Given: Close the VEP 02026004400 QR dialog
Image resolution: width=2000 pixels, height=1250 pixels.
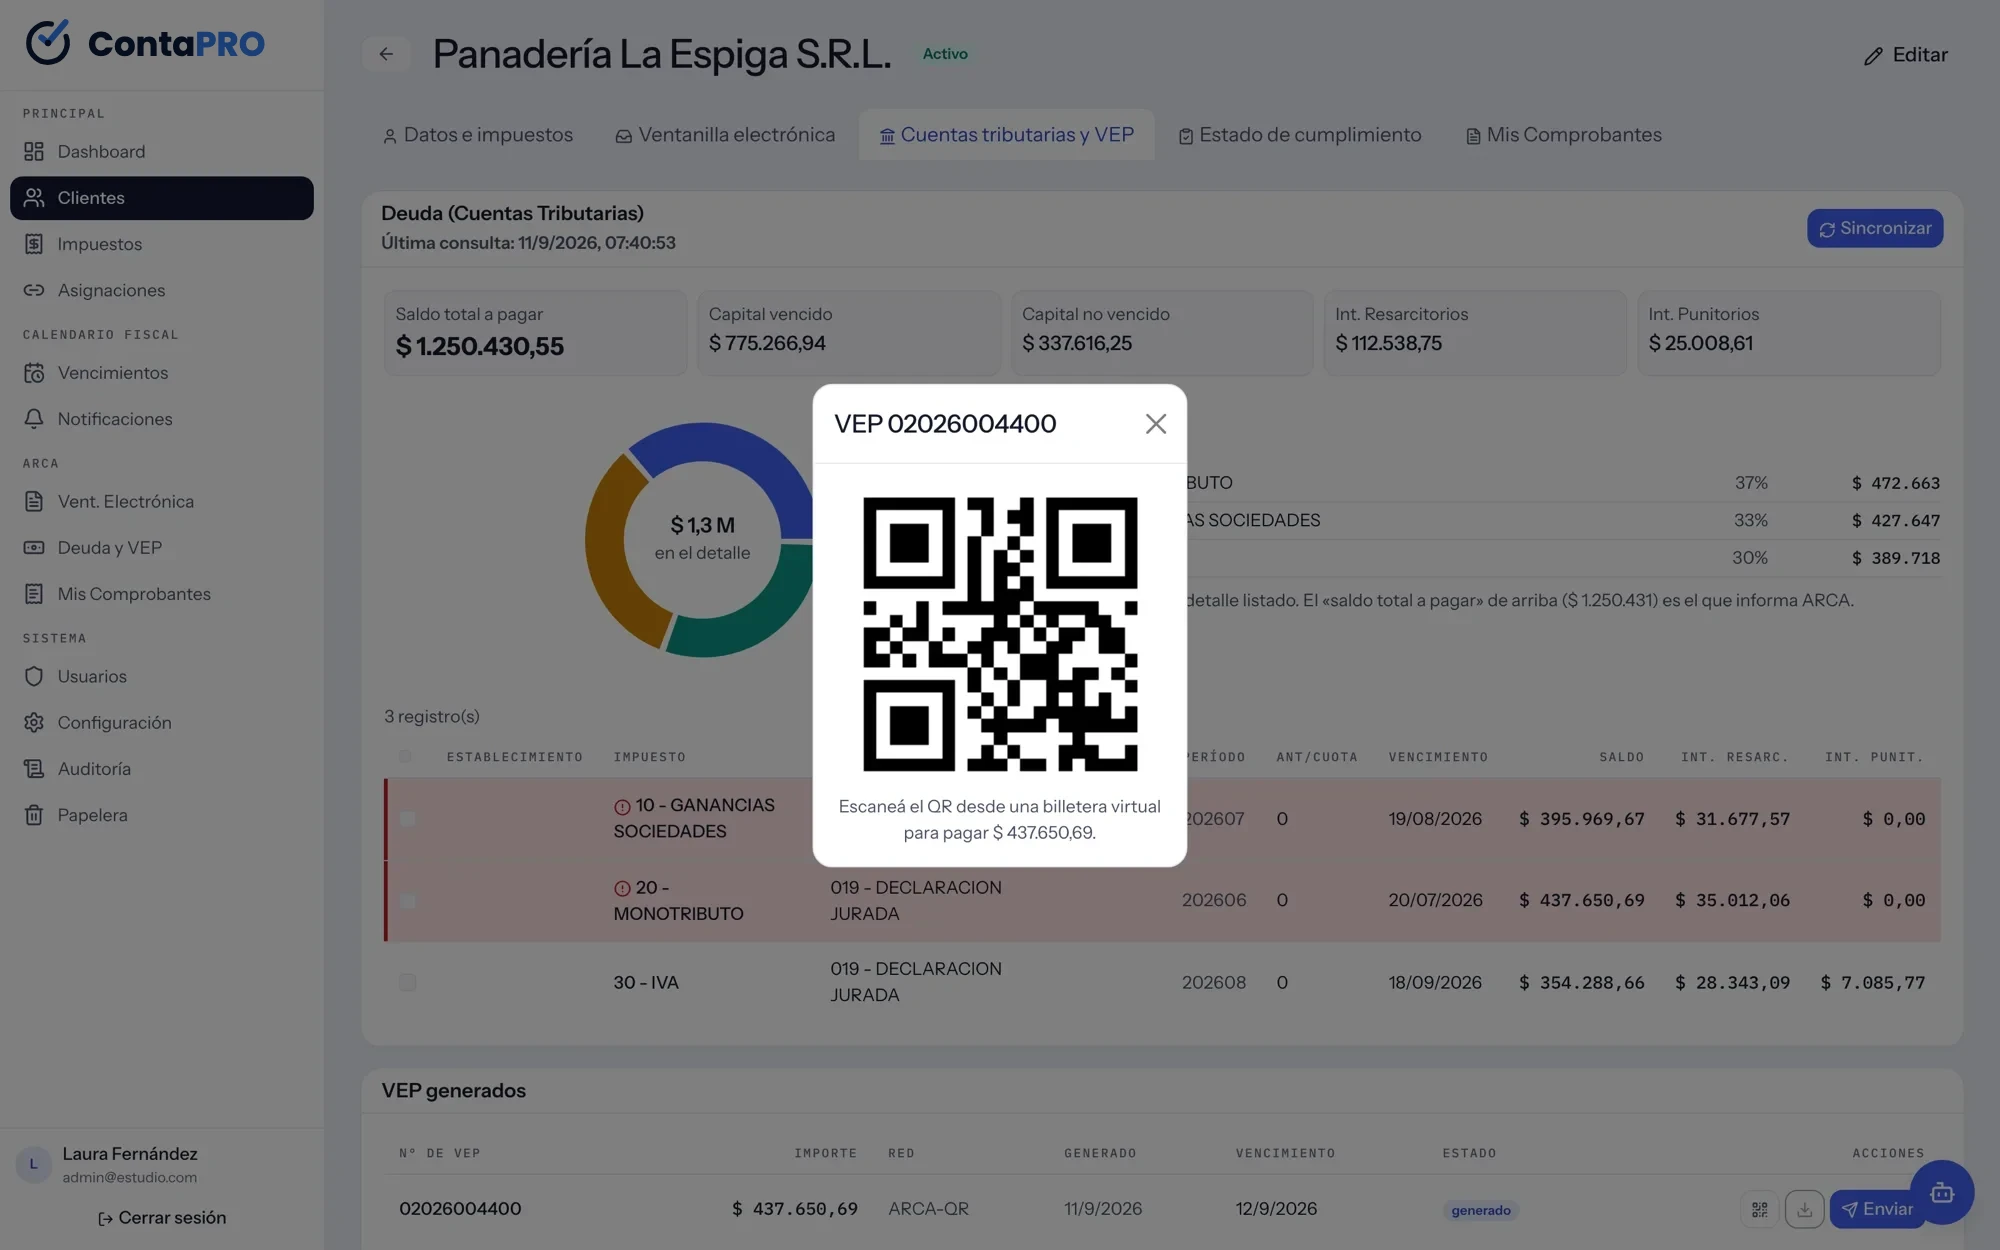Looking at the screenshot, I should pyautogui.click(x=1155, y=424).
